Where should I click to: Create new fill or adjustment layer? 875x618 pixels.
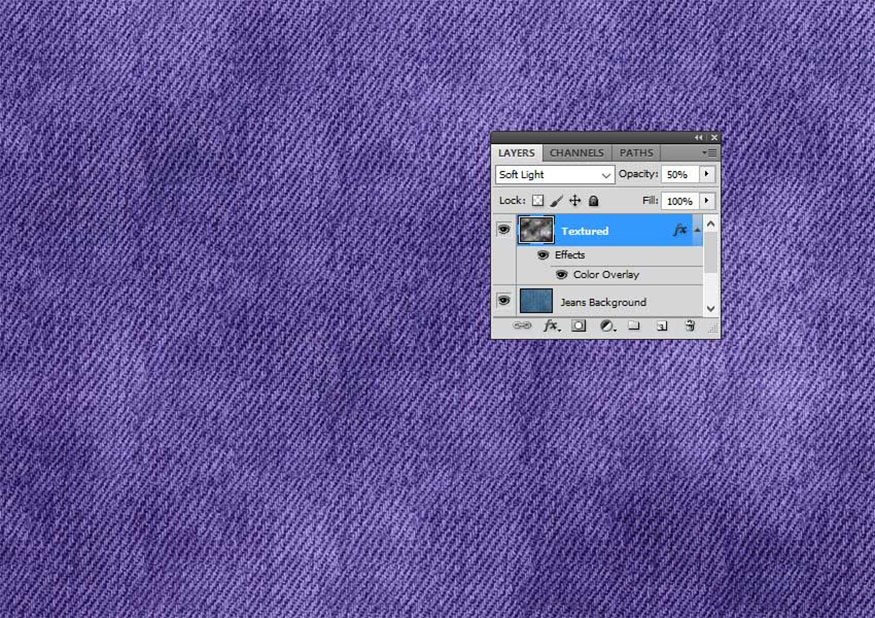pos(606,326)
